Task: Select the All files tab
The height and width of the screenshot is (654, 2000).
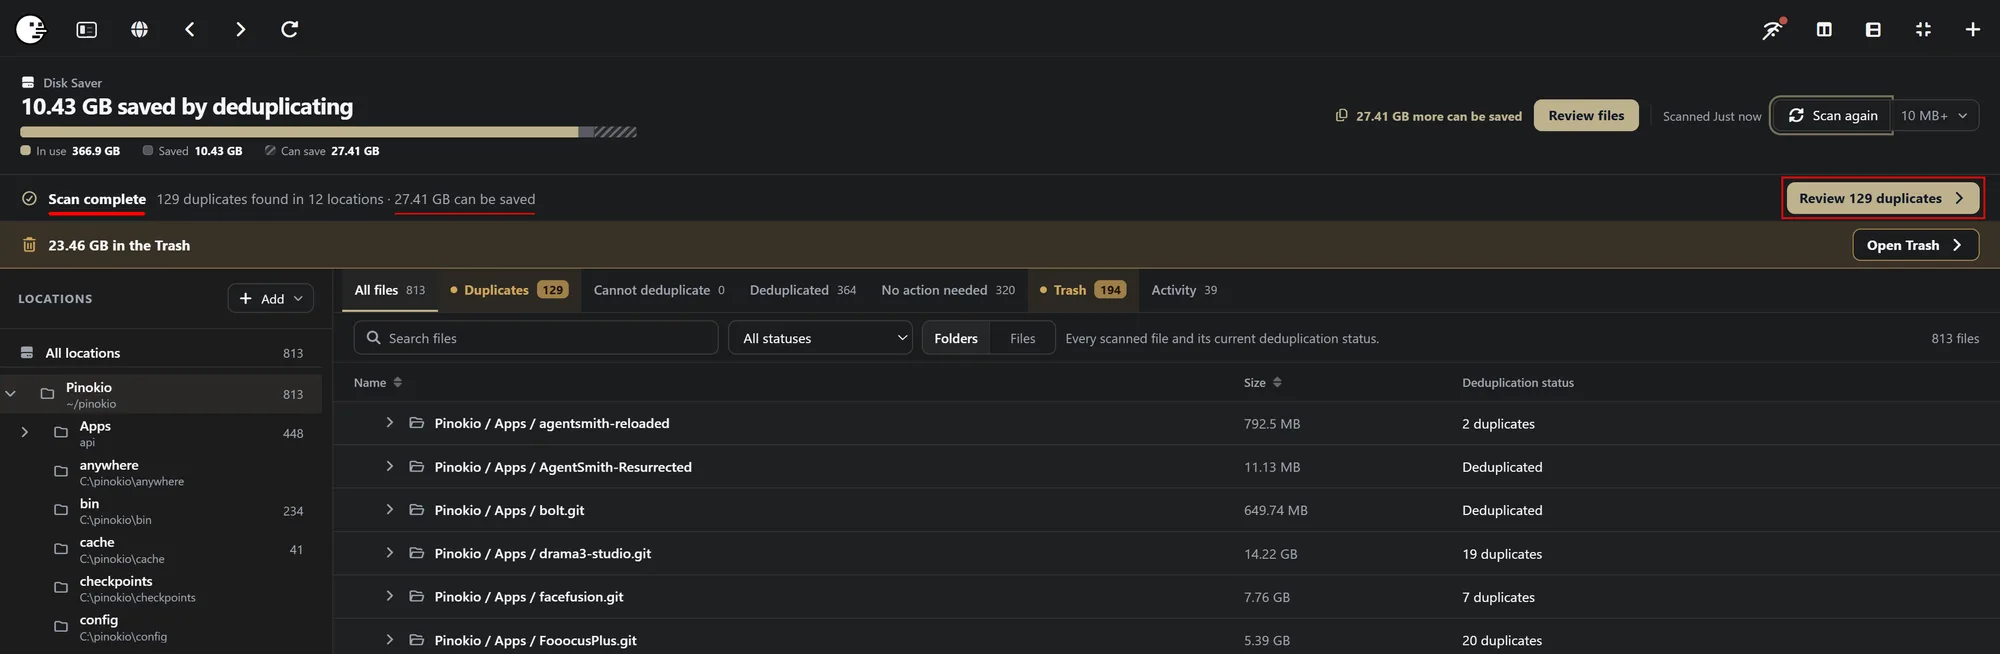Action: coord(390,290)
